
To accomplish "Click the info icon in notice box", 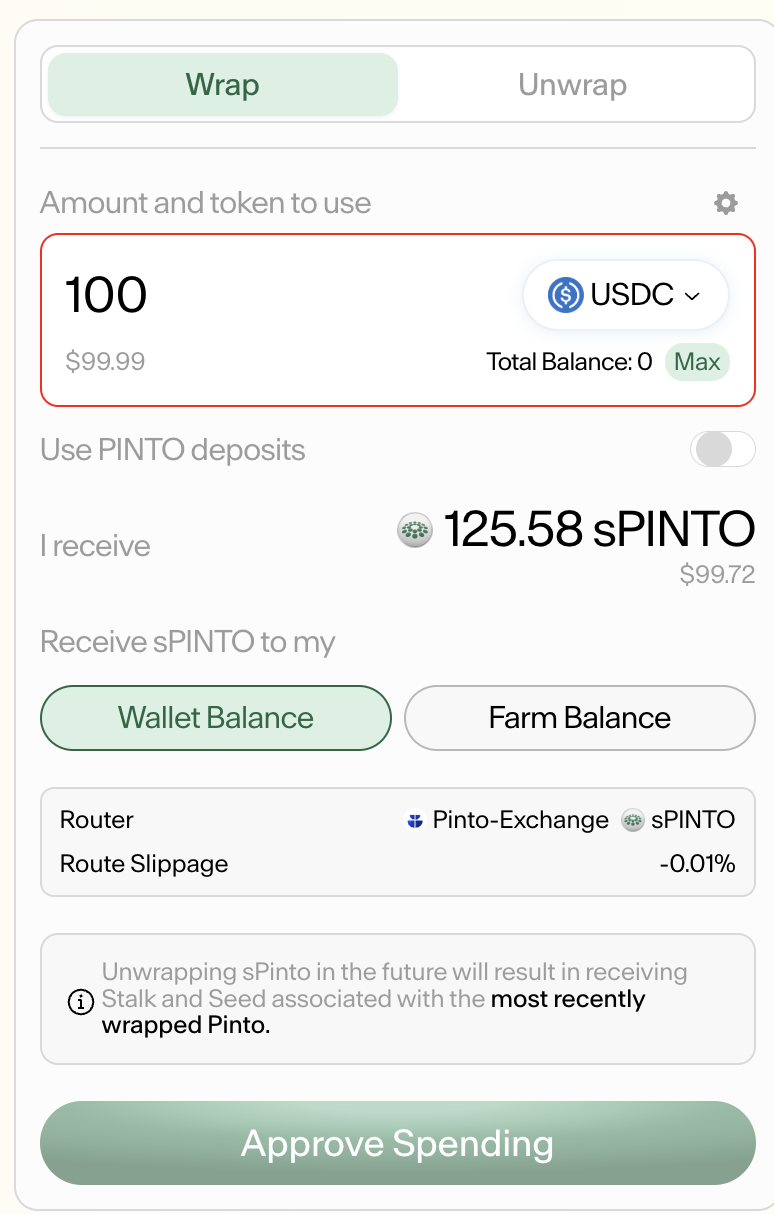I will pyautogui.click(x=80, y=1000).
